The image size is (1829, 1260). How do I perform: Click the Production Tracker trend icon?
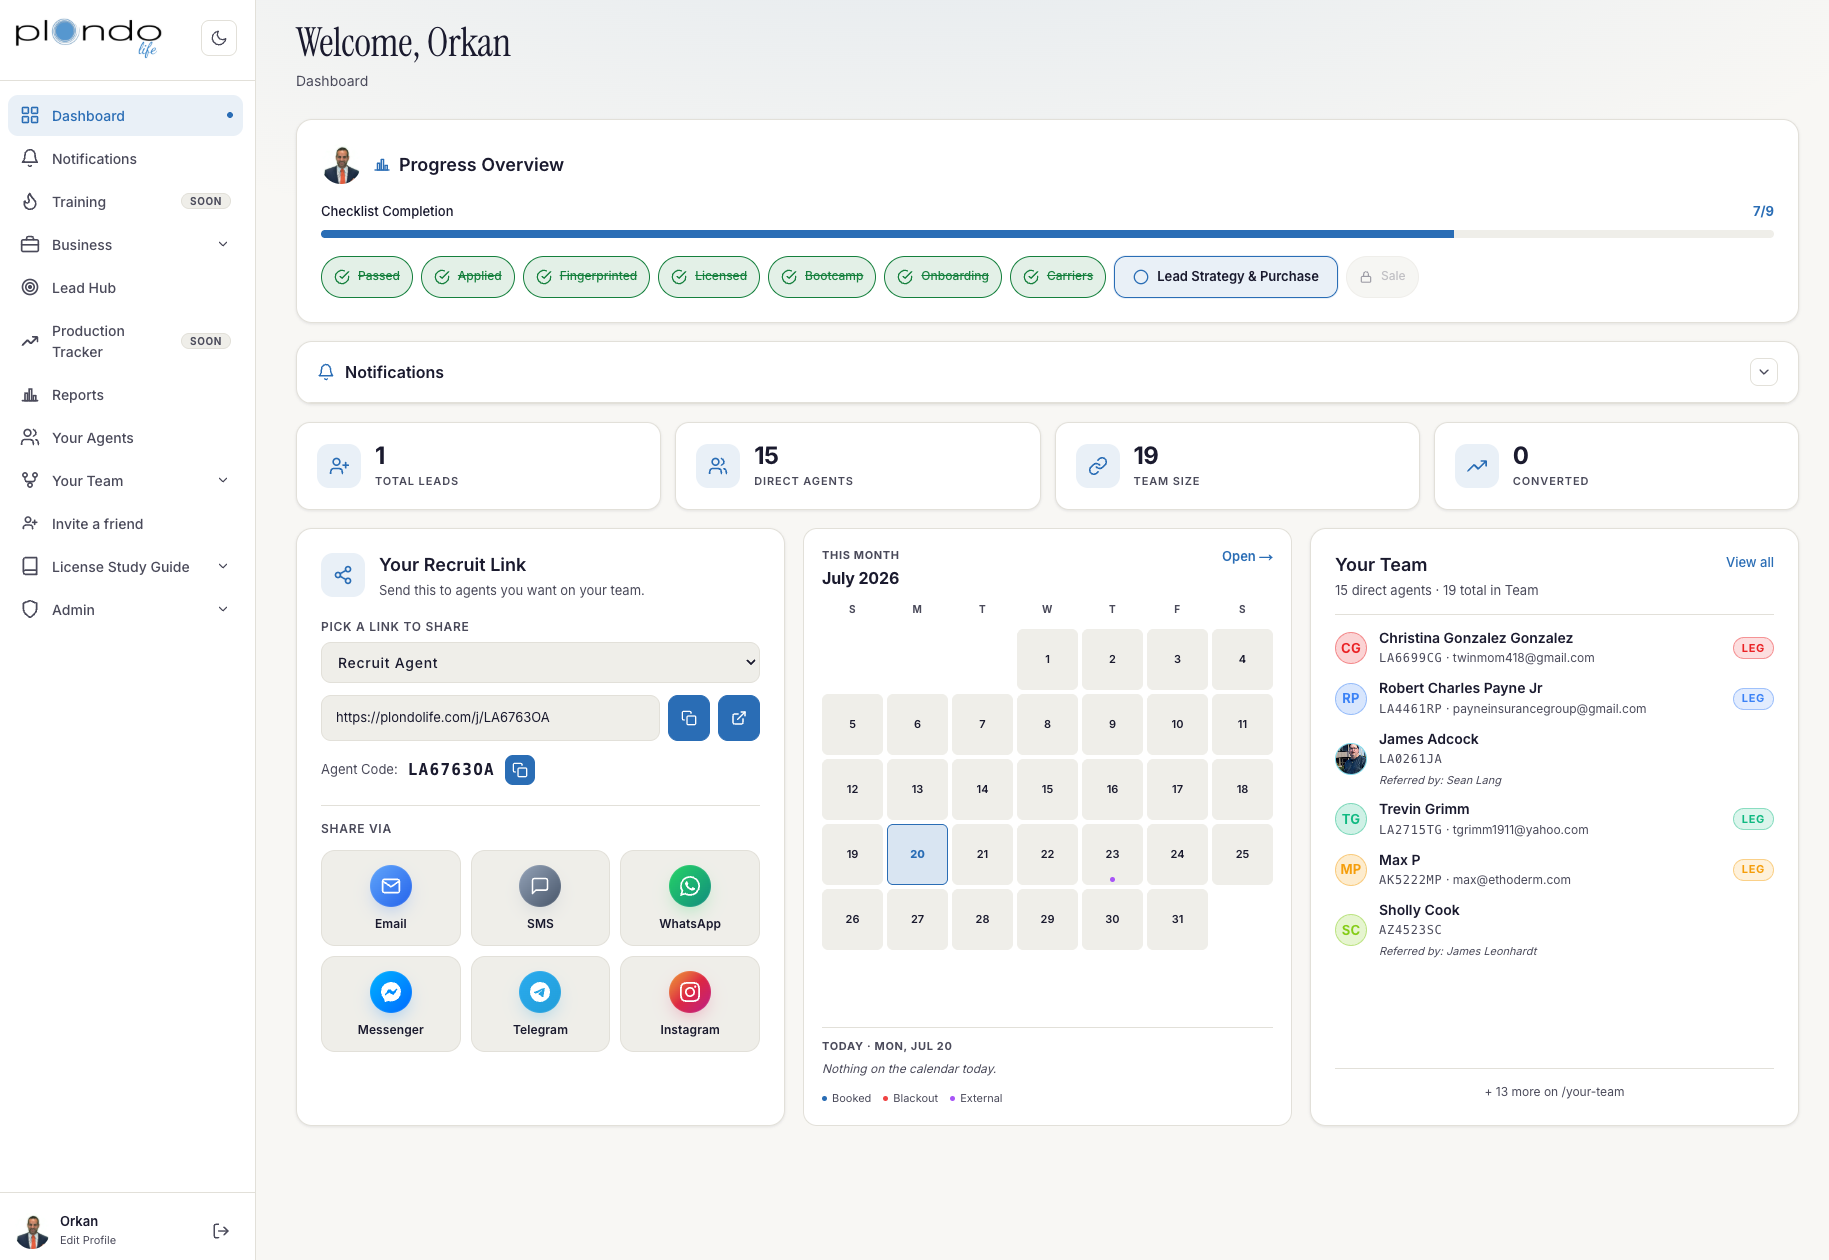[x=30, y=341]
